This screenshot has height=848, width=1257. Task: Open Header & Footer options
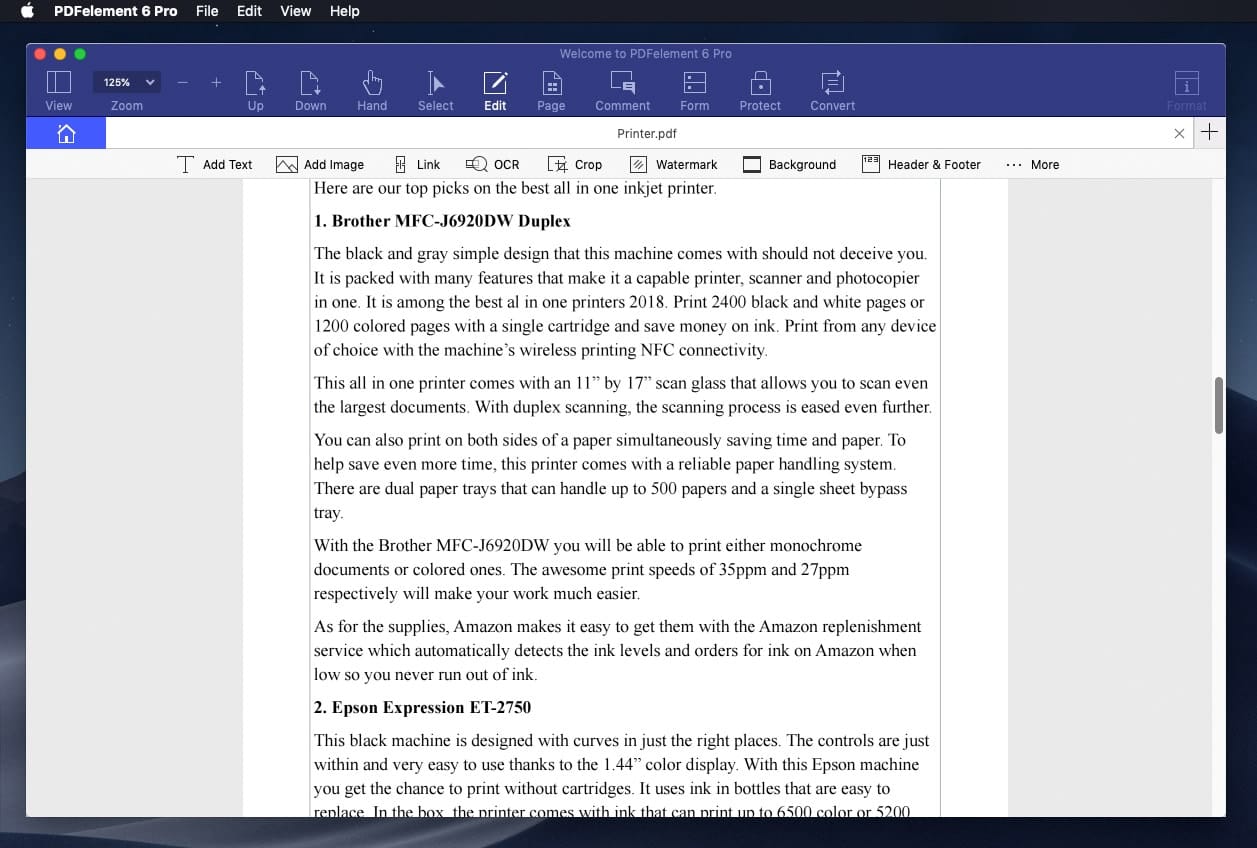pos(922,164)
